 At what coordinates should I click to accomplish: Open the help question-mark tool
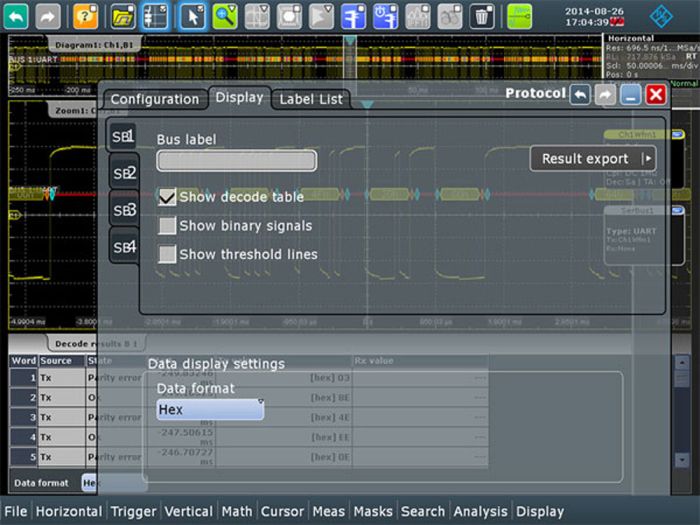point(85,17)
